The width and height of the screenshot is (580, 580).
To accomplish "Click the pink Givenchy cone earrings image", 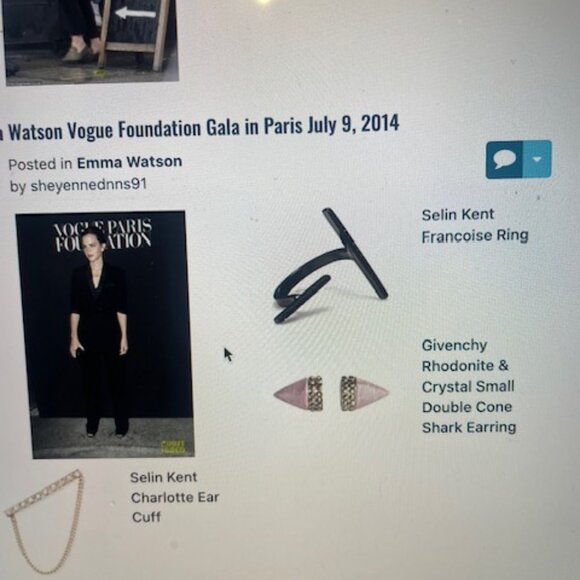I will point(331,394).
